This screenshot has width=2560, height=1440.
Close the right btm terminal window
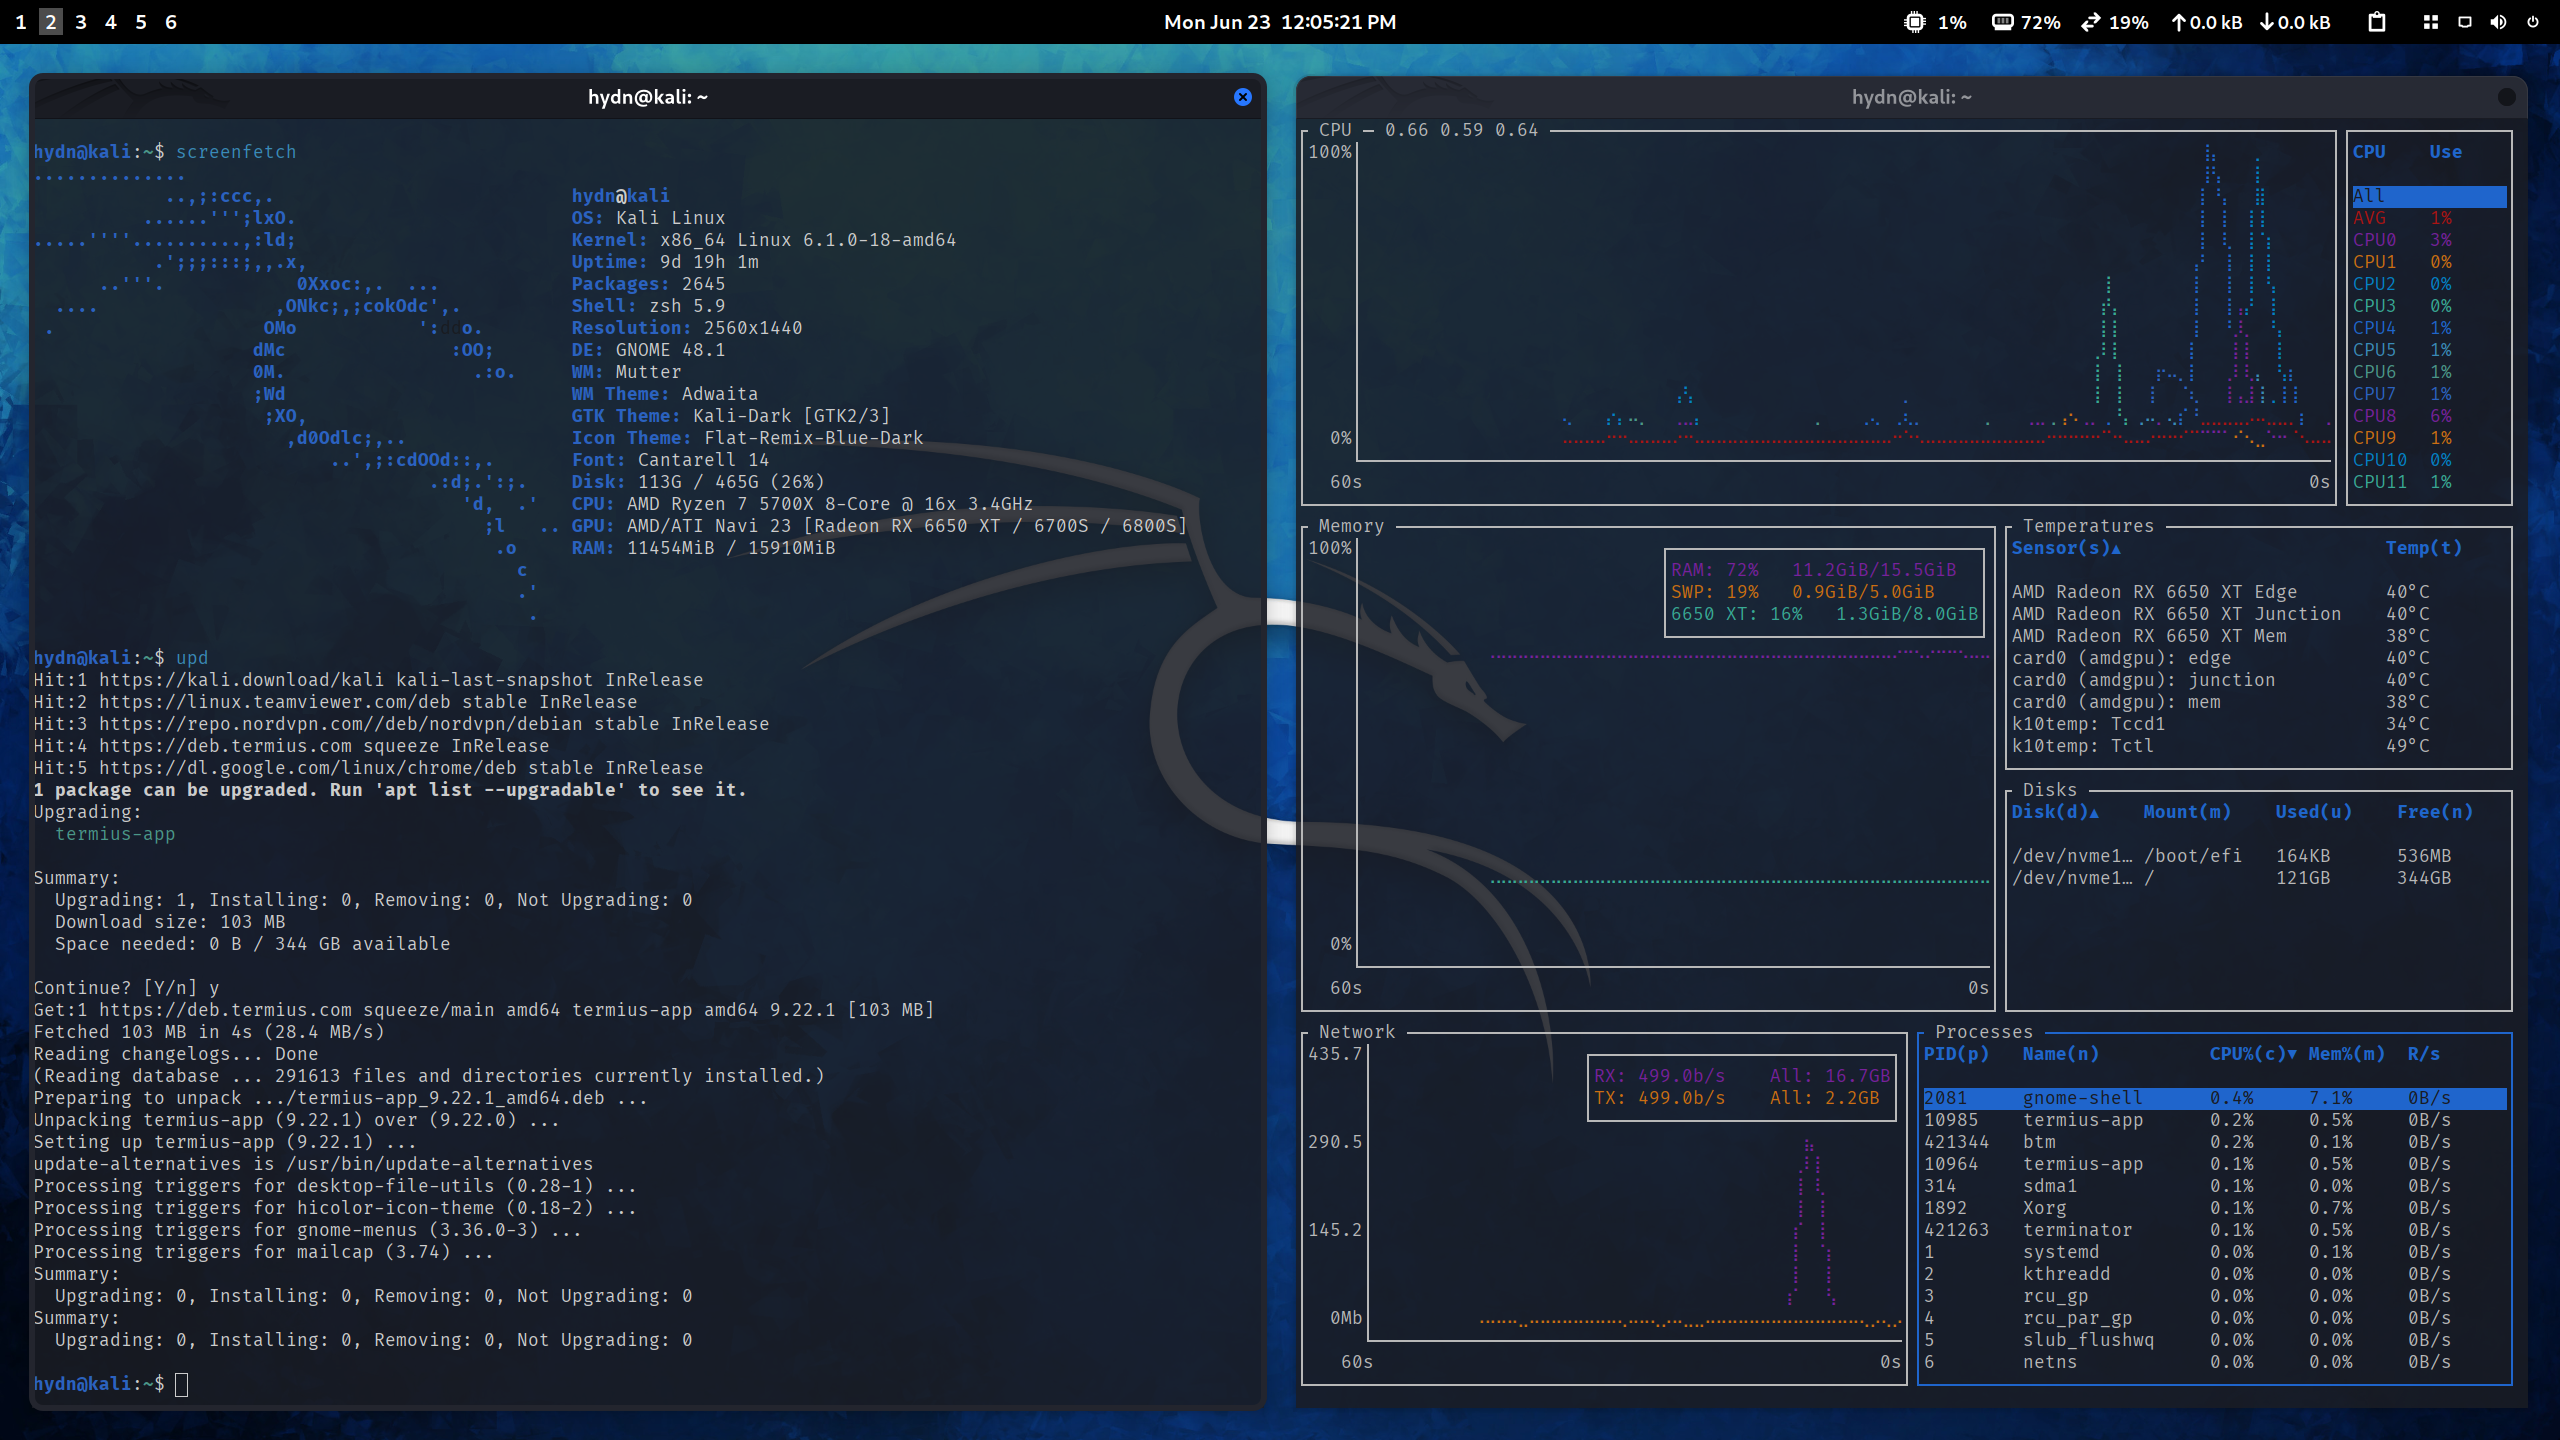point(2506,97)
